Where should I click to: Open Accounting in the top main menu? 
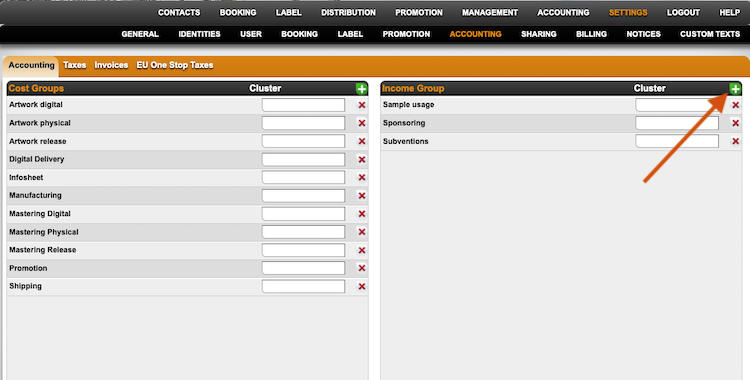click(x=563, y=12)
